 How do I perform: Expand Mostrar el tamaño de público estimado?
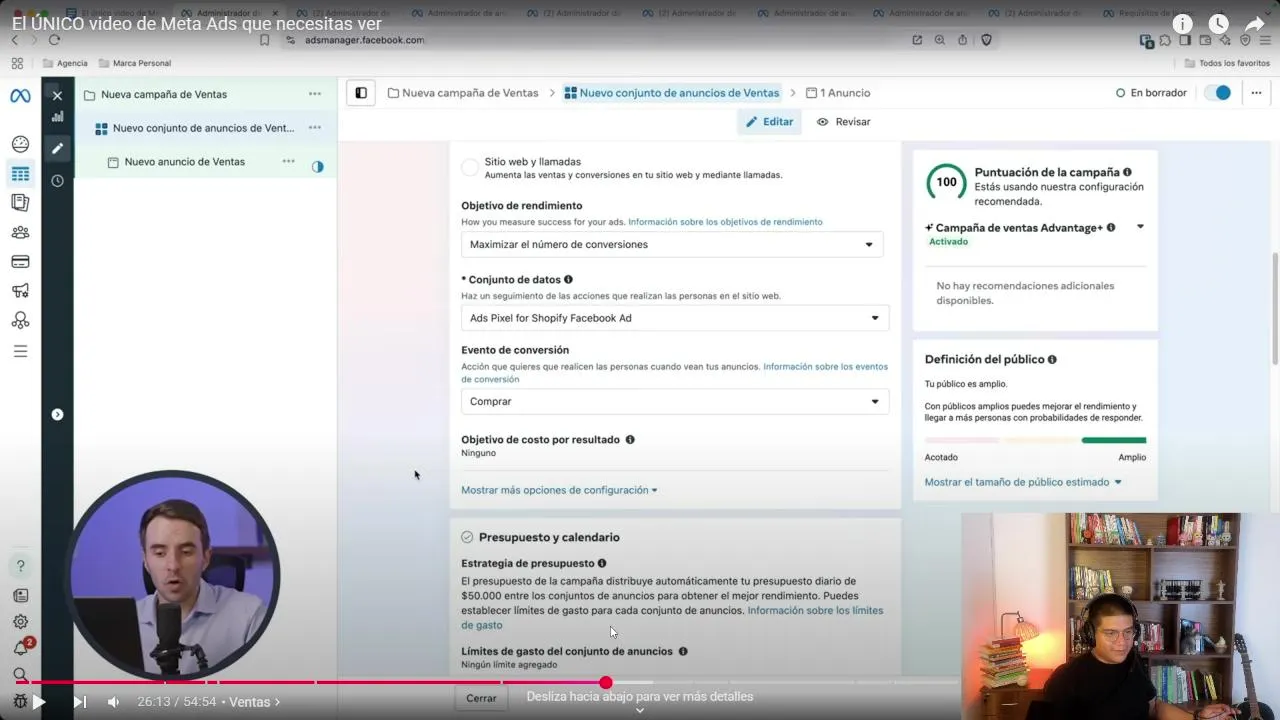(x=1023, y=482)
